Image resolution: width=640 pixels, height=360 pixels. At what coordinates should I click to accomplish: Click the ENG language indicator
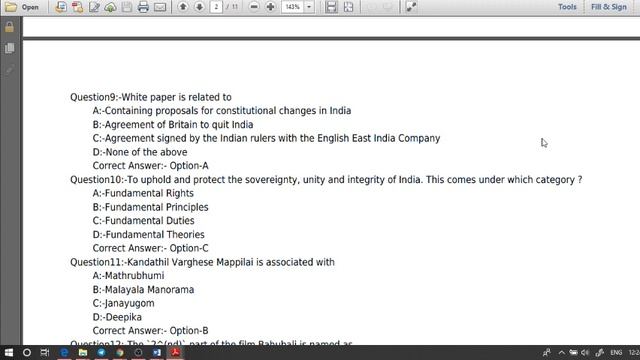pyautogui.click(x=616, y=352)
